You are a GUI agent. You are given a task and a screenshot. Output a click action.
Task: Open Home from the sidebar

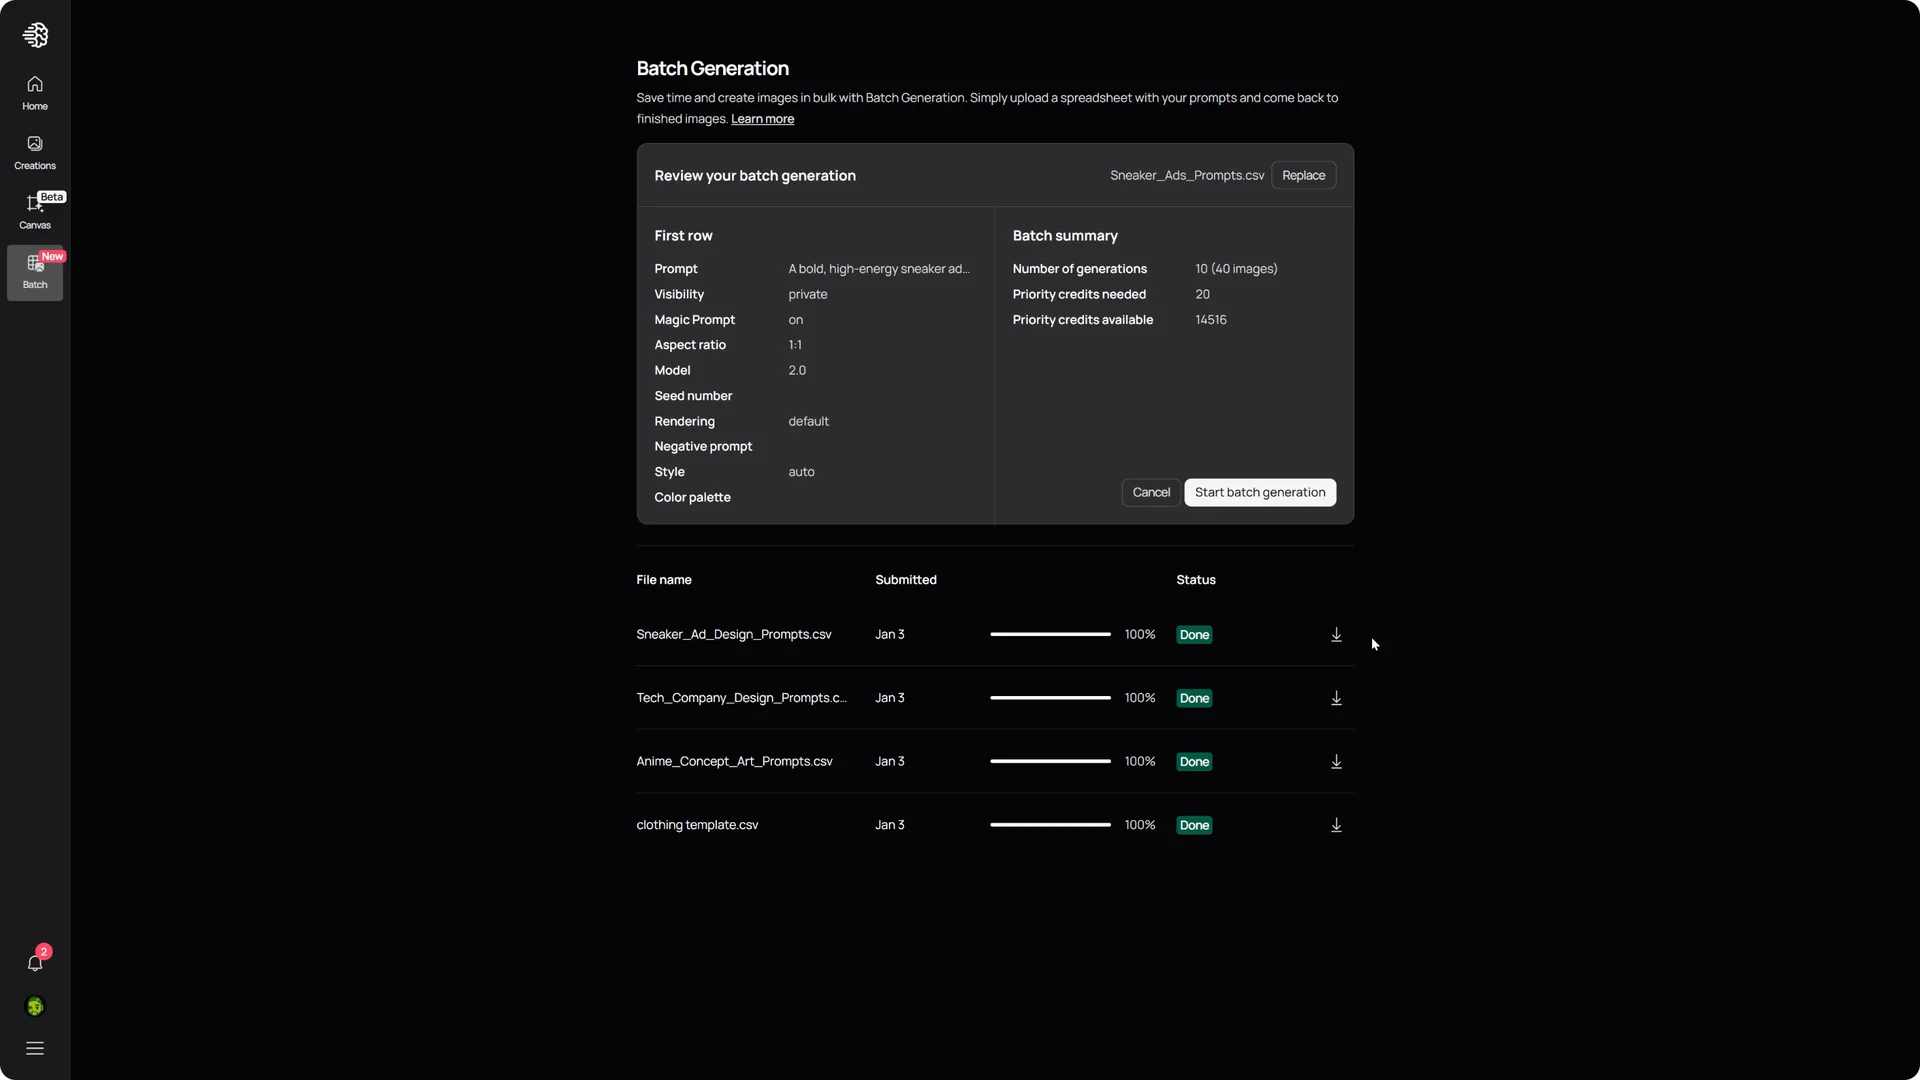34,92
